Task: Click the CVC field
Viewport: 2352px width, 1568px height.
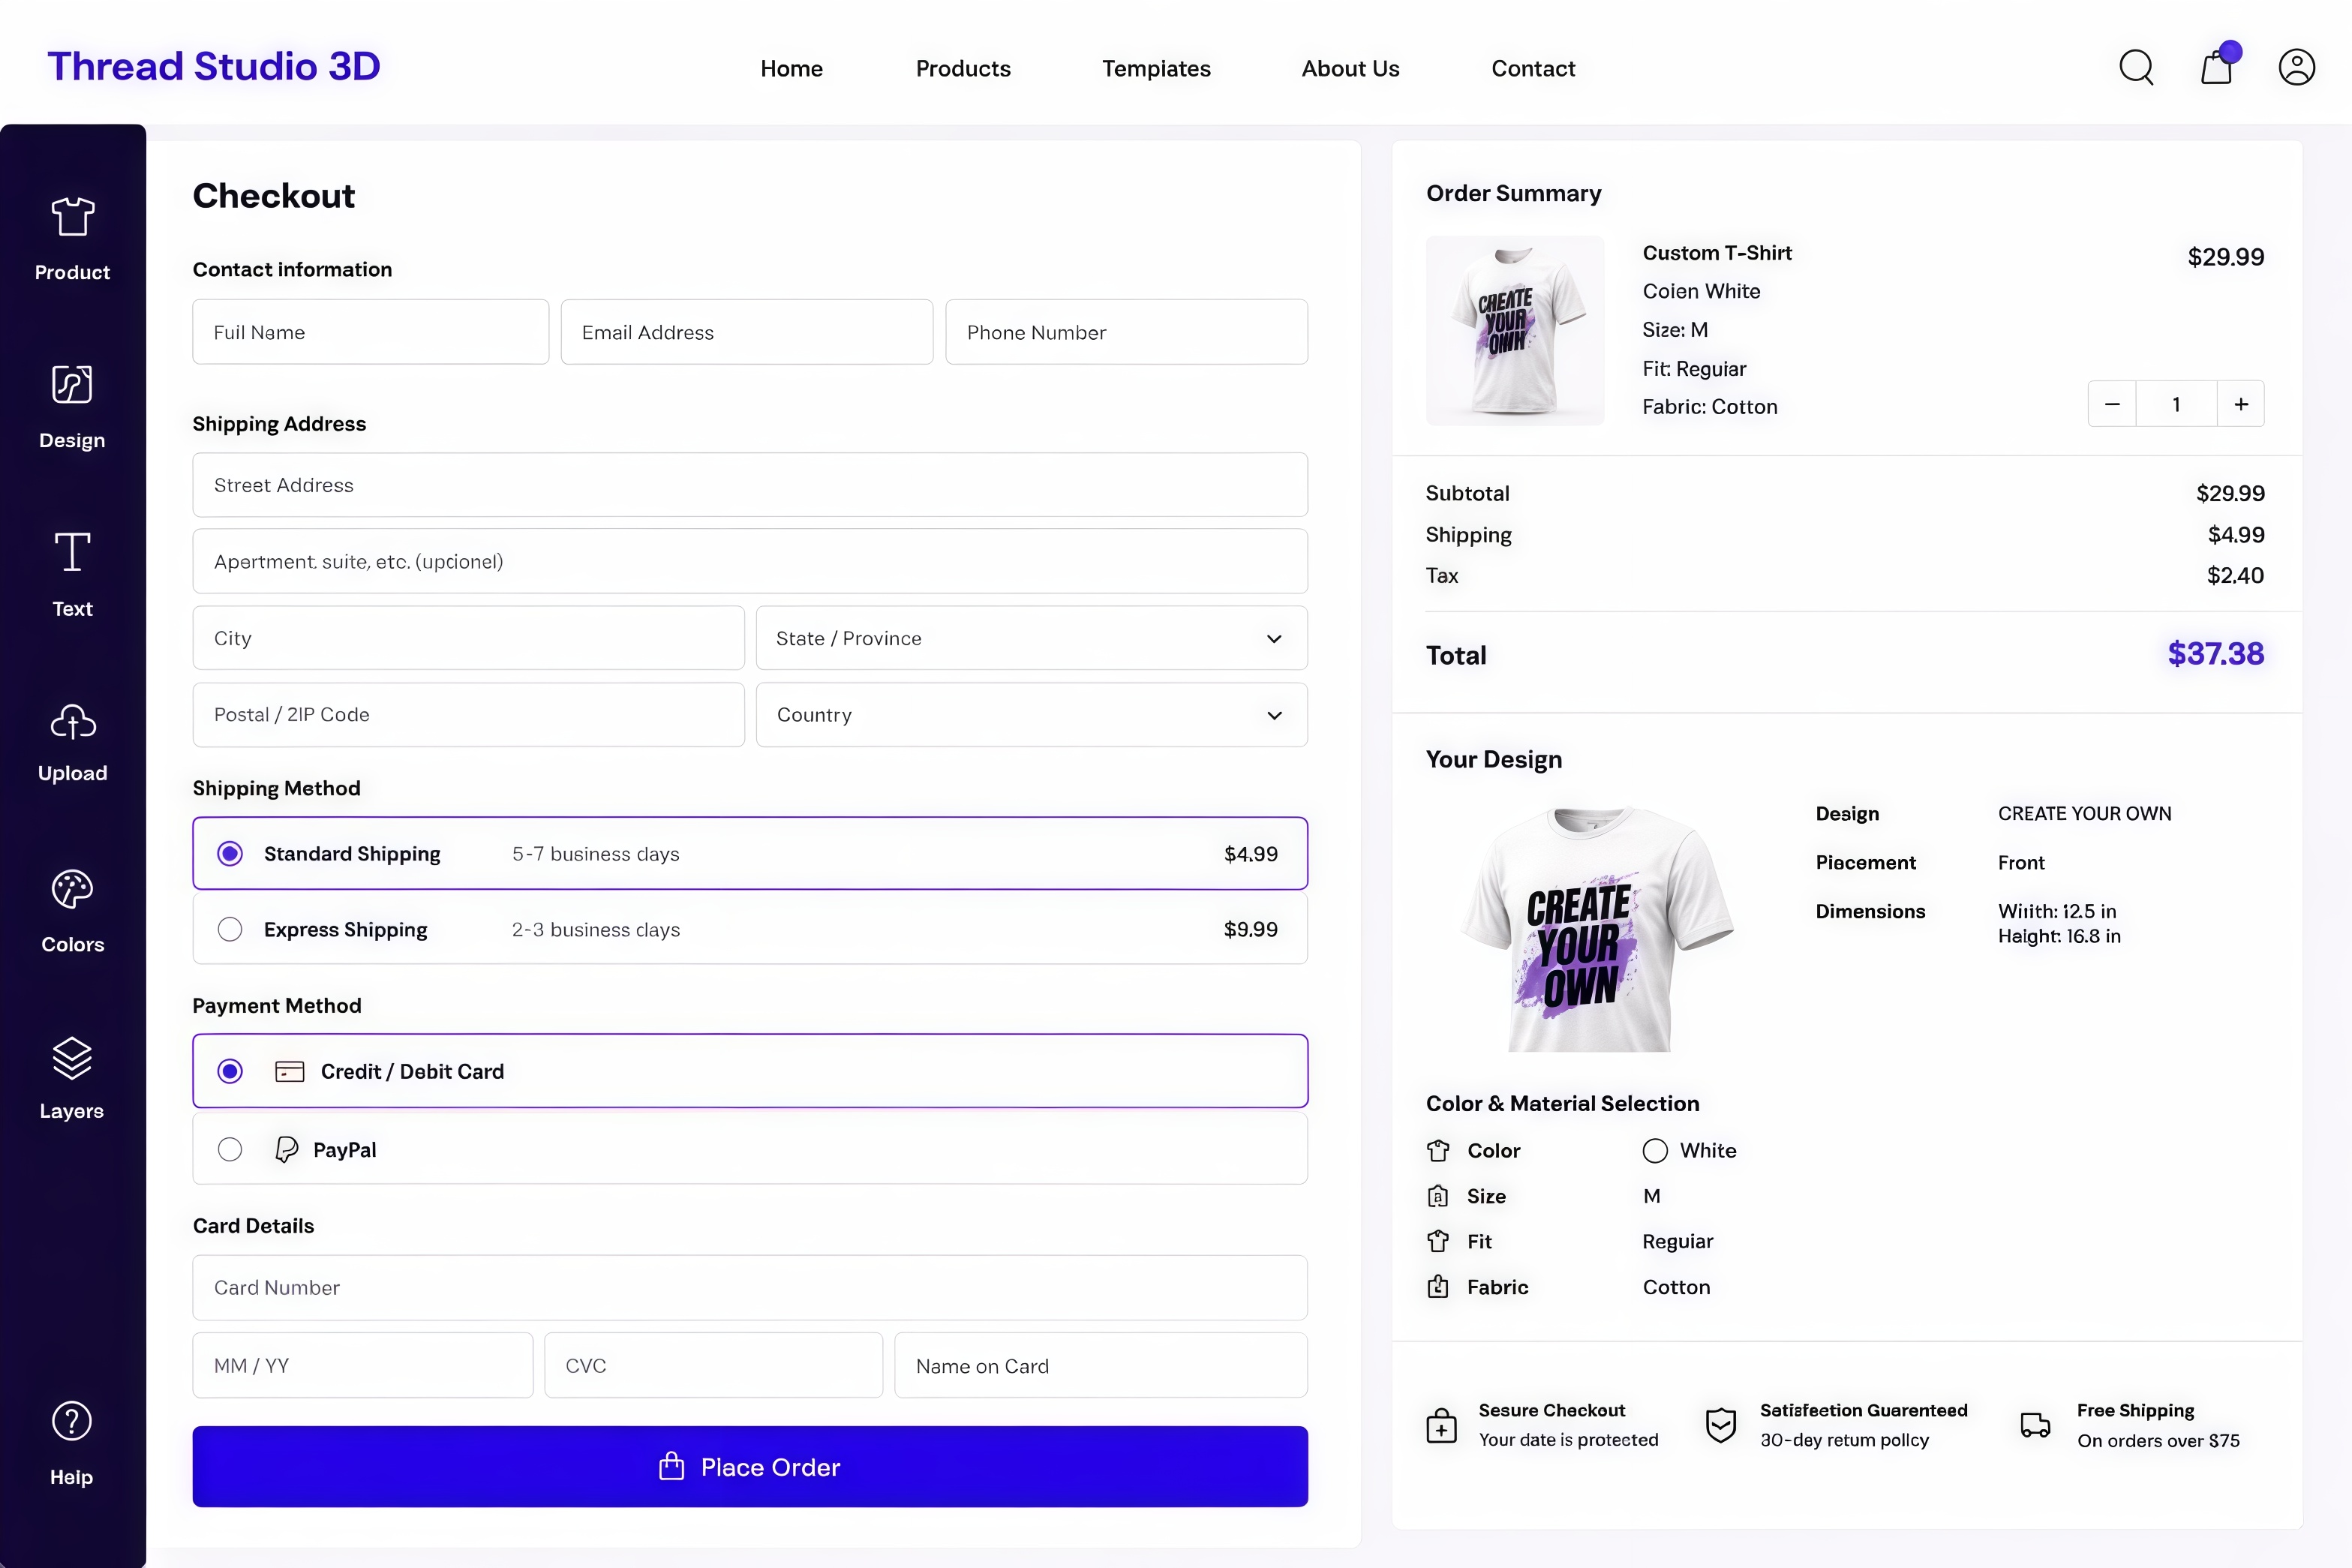Action: pyautogui.click(x=714, y=1365)
